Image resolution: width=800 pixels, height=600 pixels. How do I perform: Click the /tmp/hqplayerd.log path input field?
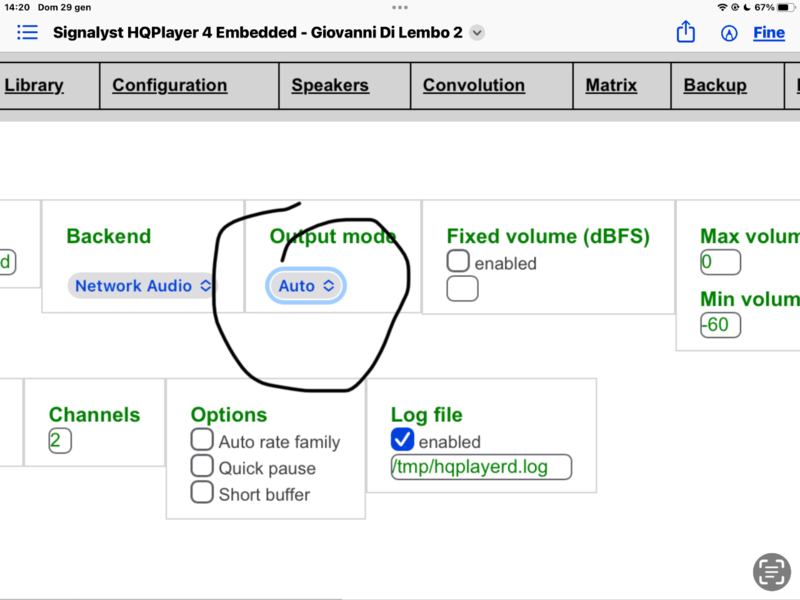click(482, 467)
